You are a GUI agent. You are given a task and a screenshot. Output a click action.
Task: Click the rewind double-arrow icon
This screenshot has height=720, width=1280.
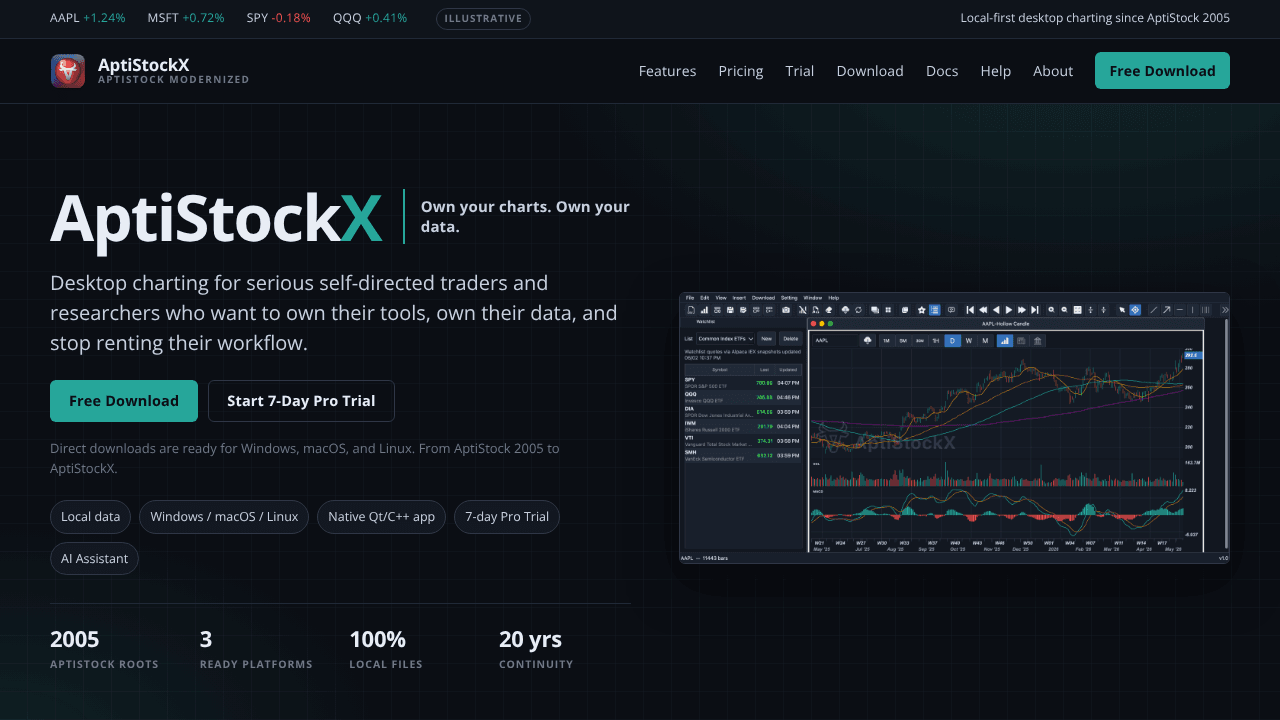pyautogui.click(x=983, y=310)
